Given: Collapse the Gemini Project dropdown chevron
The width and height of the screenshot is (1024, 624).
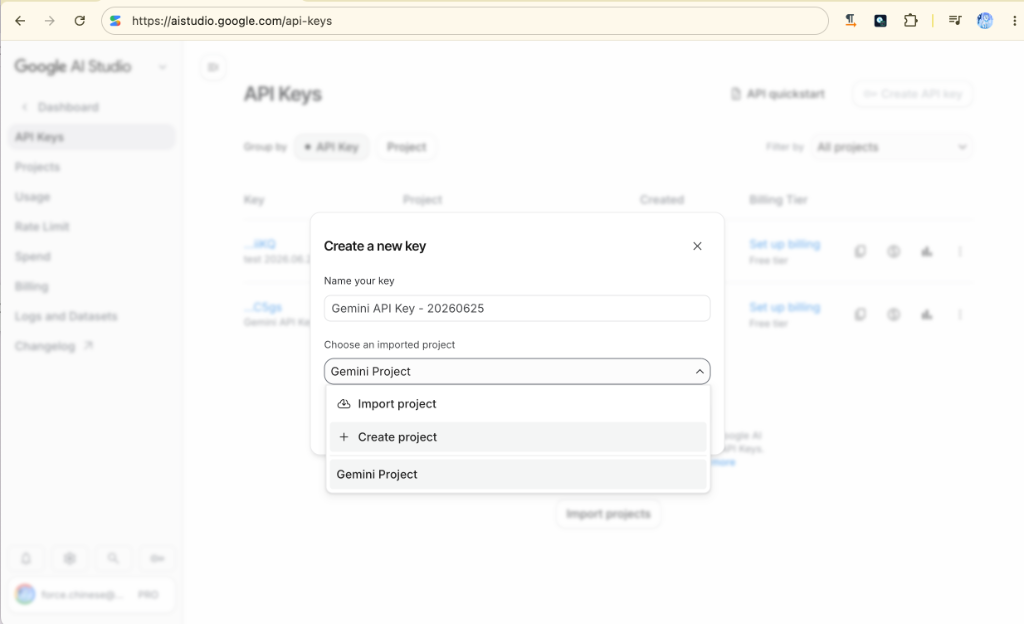Looking at the screenshot, I should tap(699, 371).
